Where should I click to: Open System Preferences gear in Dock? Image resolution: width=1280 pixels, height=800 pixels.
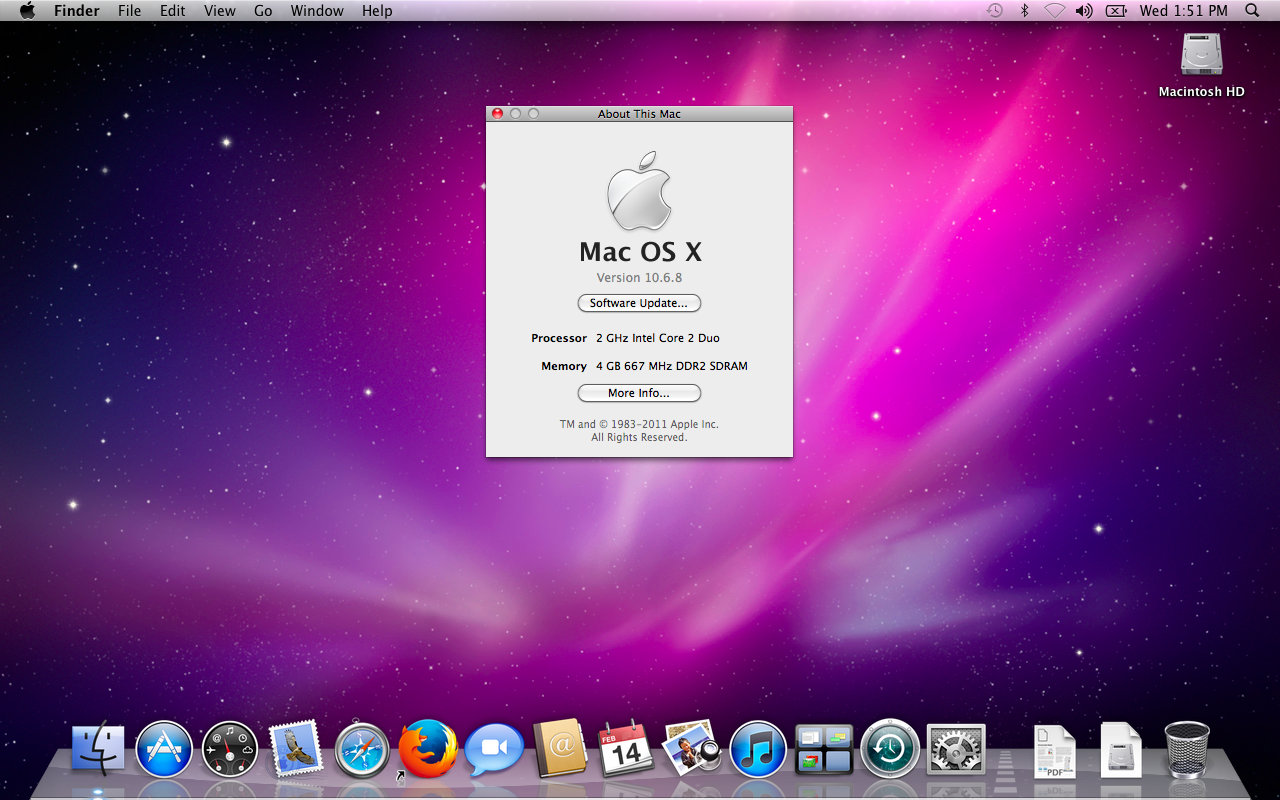[x=956, y=750]
